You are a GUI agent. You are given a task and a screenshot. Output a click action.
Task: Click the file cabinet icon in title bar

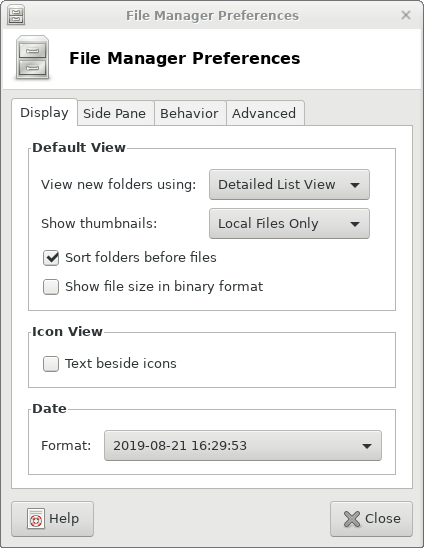16,15
